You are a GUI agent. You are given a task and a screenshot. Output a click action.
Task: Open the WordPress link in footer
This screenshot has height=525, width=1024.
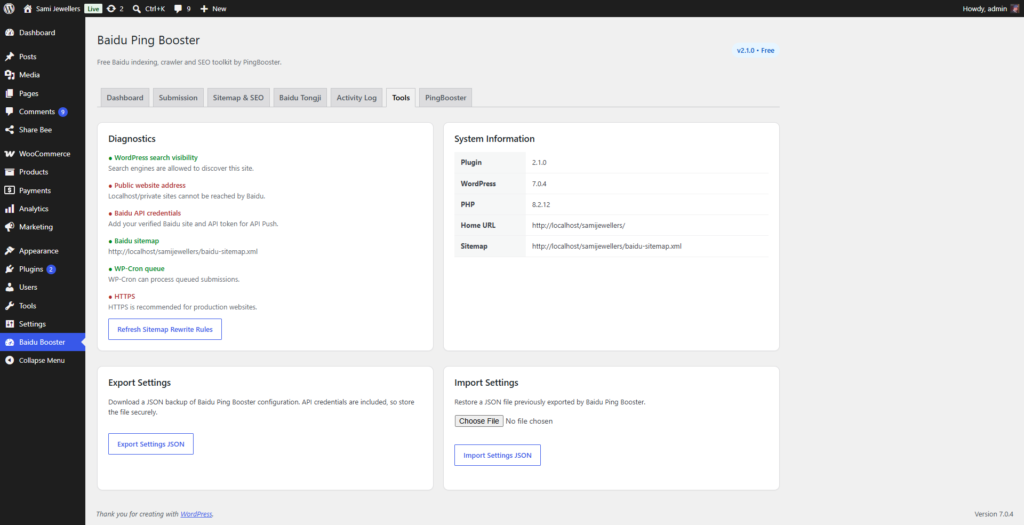pyautogui.click(x=197, y=515)
